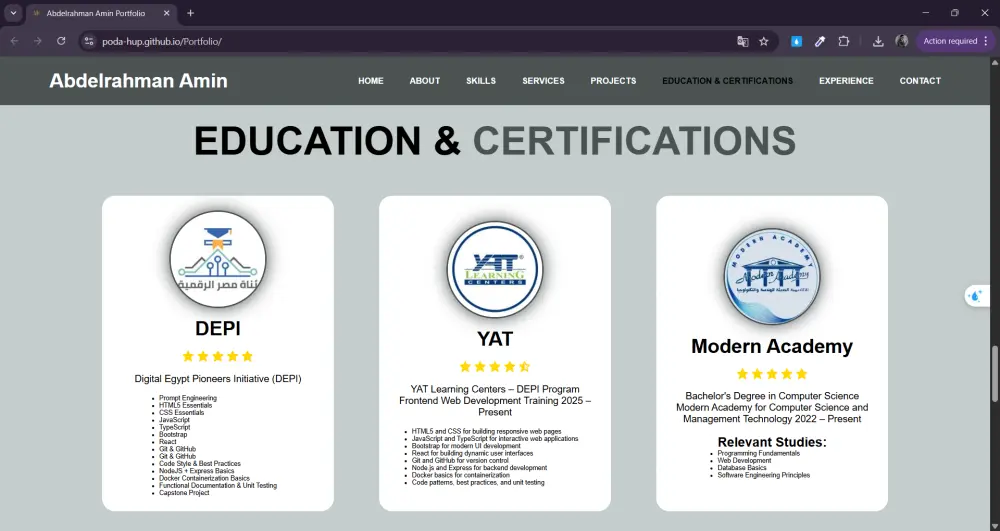1000x531 pixels.
Task: Click the YAT star rating row
Action: (x=495, y=367)
